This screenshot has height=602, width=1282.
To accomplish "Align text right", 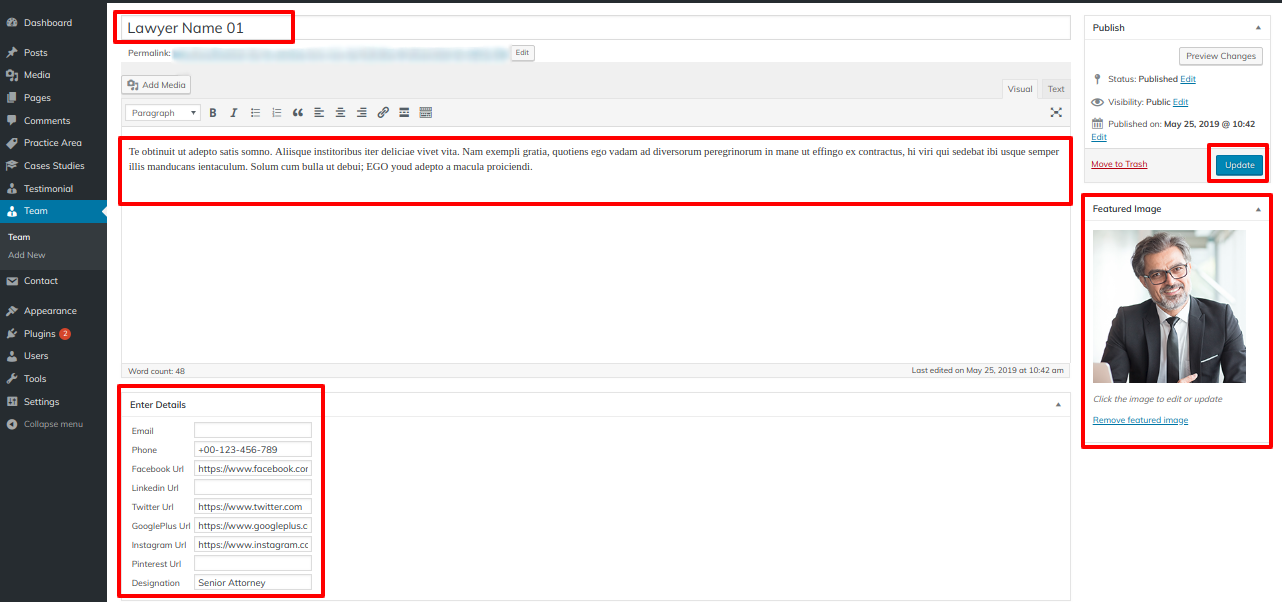I will (362, 113).
